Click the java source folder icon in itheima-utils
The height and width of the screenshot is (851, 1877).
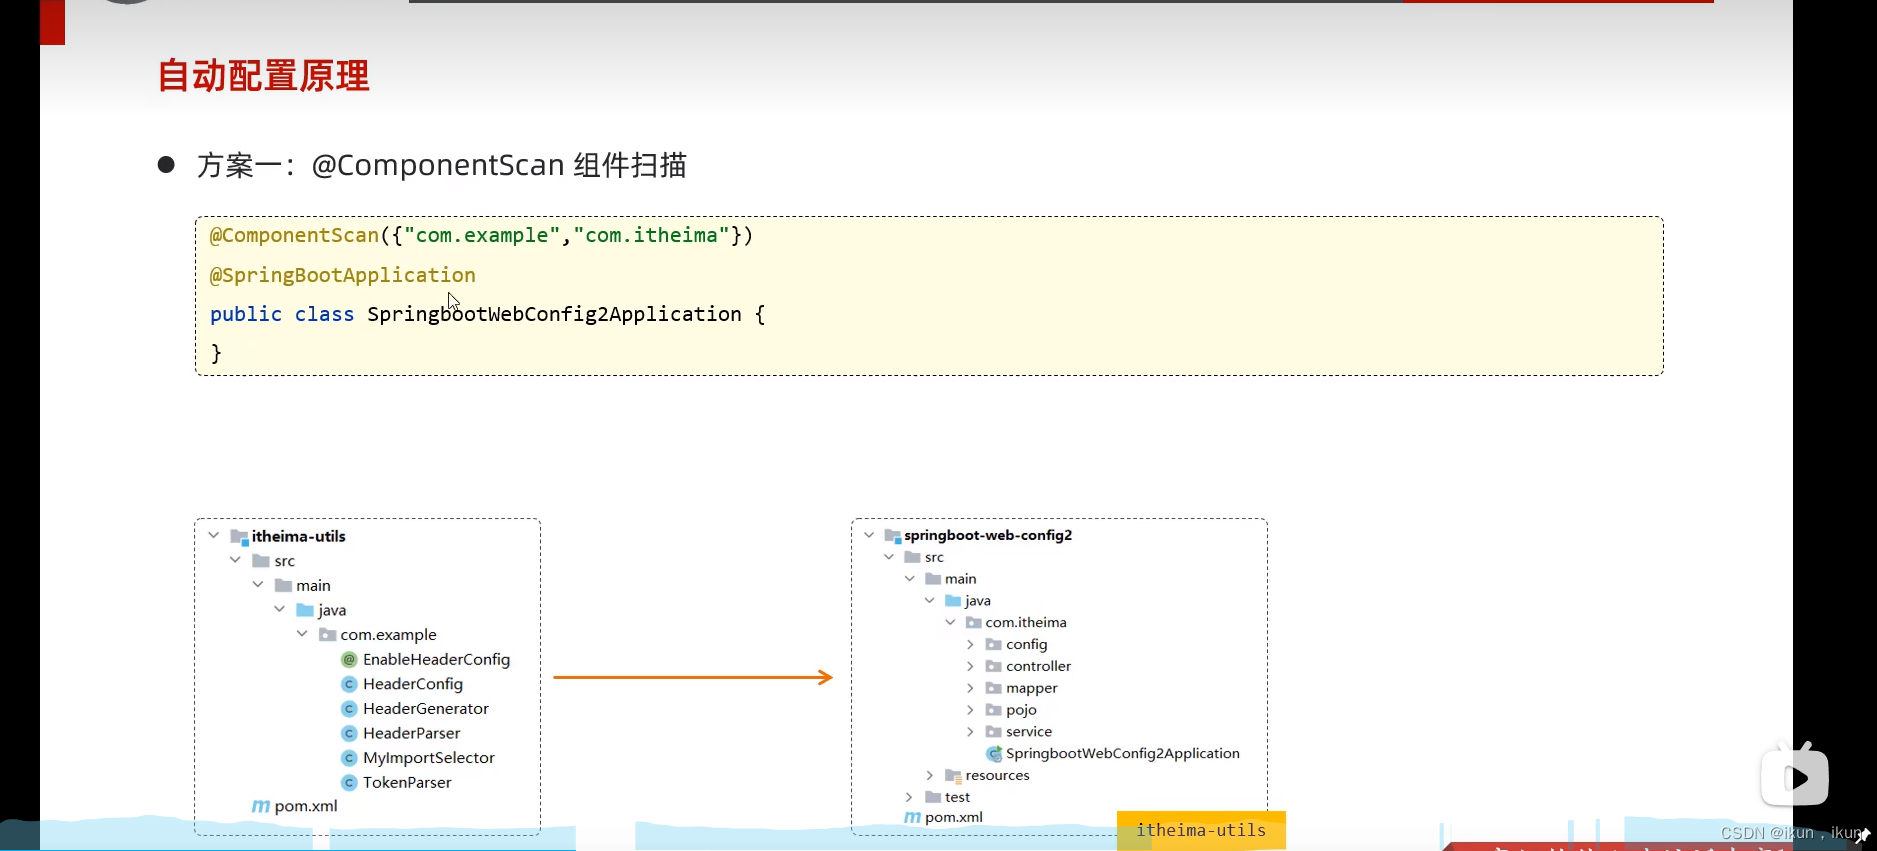coord(305,610)
